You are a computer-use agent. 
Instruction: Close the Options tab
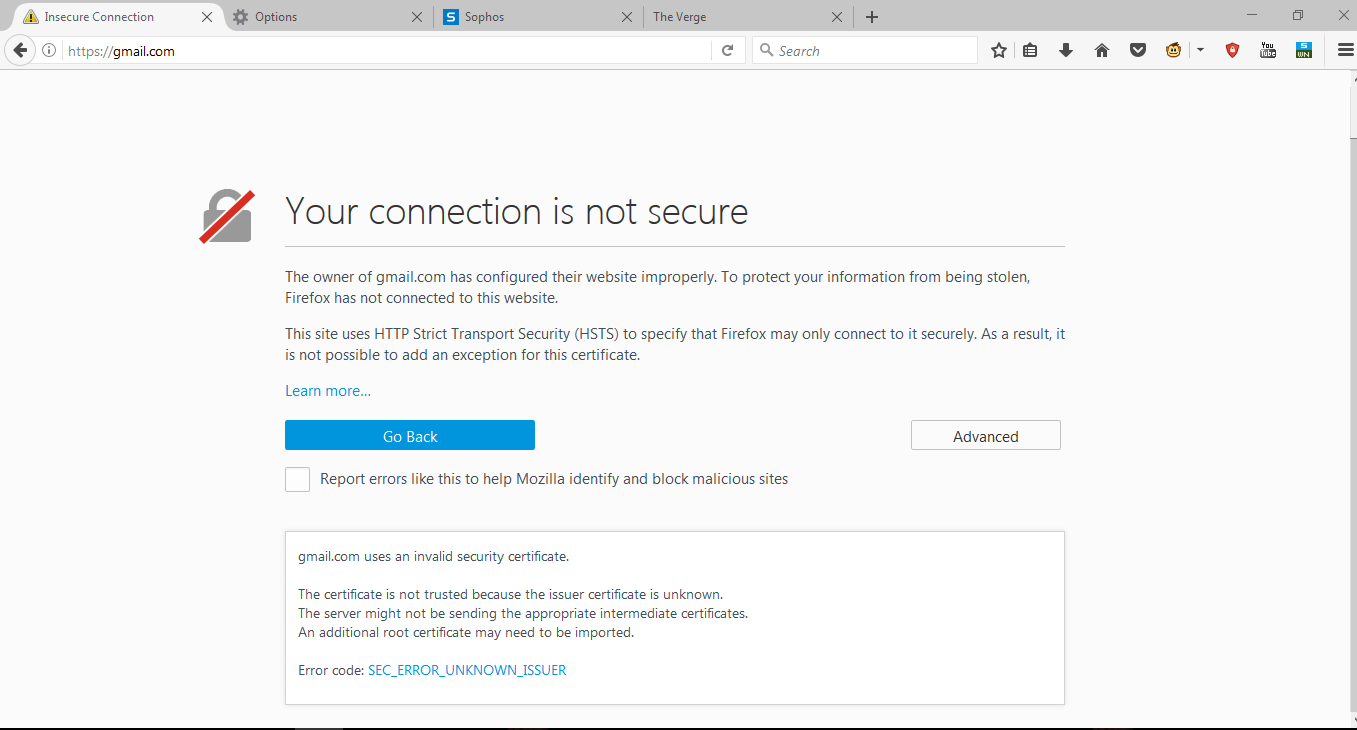(417, 17)
